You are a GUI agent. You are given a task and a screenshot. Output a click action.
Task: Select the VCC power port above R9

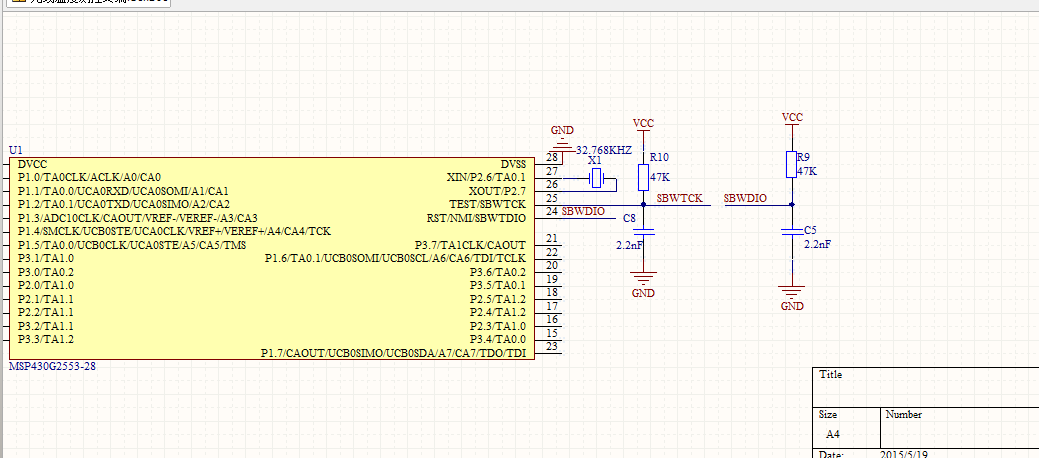coord(791,119)
